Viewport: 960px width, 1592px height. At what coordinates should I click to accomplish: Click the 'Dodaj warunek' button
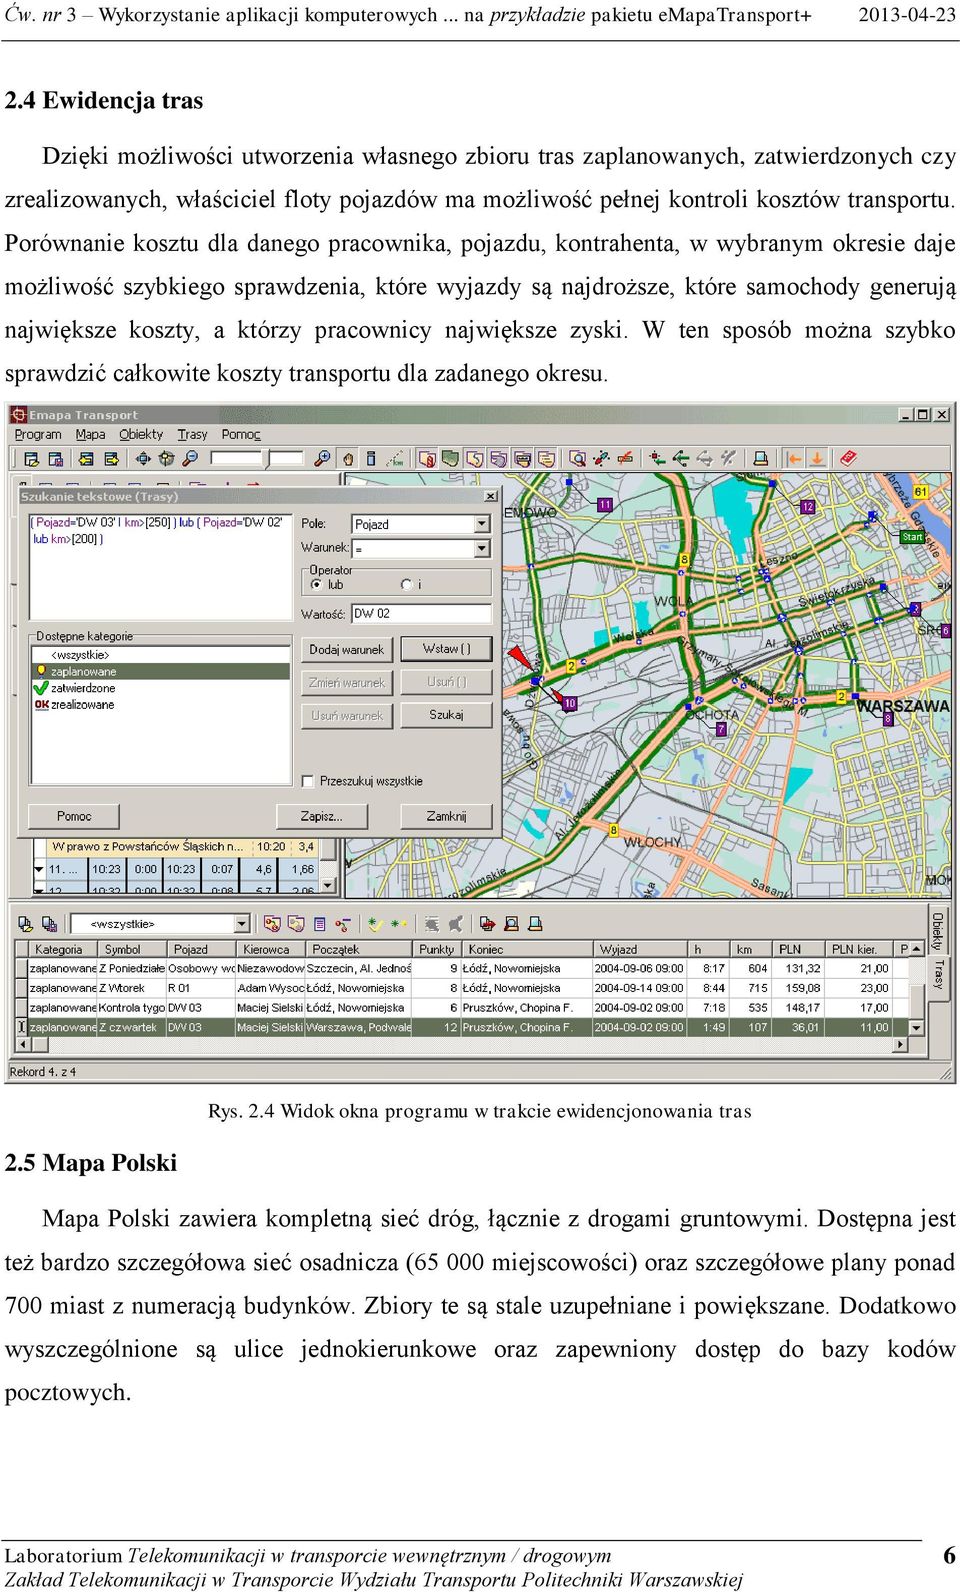click(x=347, y=649)
